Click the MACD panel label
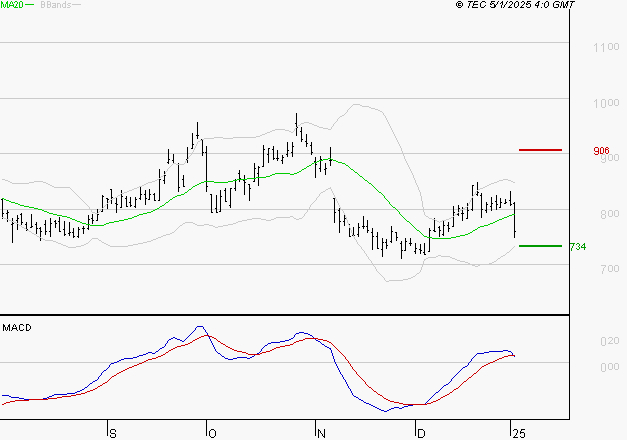627x440 pixels. coord(17,328)
